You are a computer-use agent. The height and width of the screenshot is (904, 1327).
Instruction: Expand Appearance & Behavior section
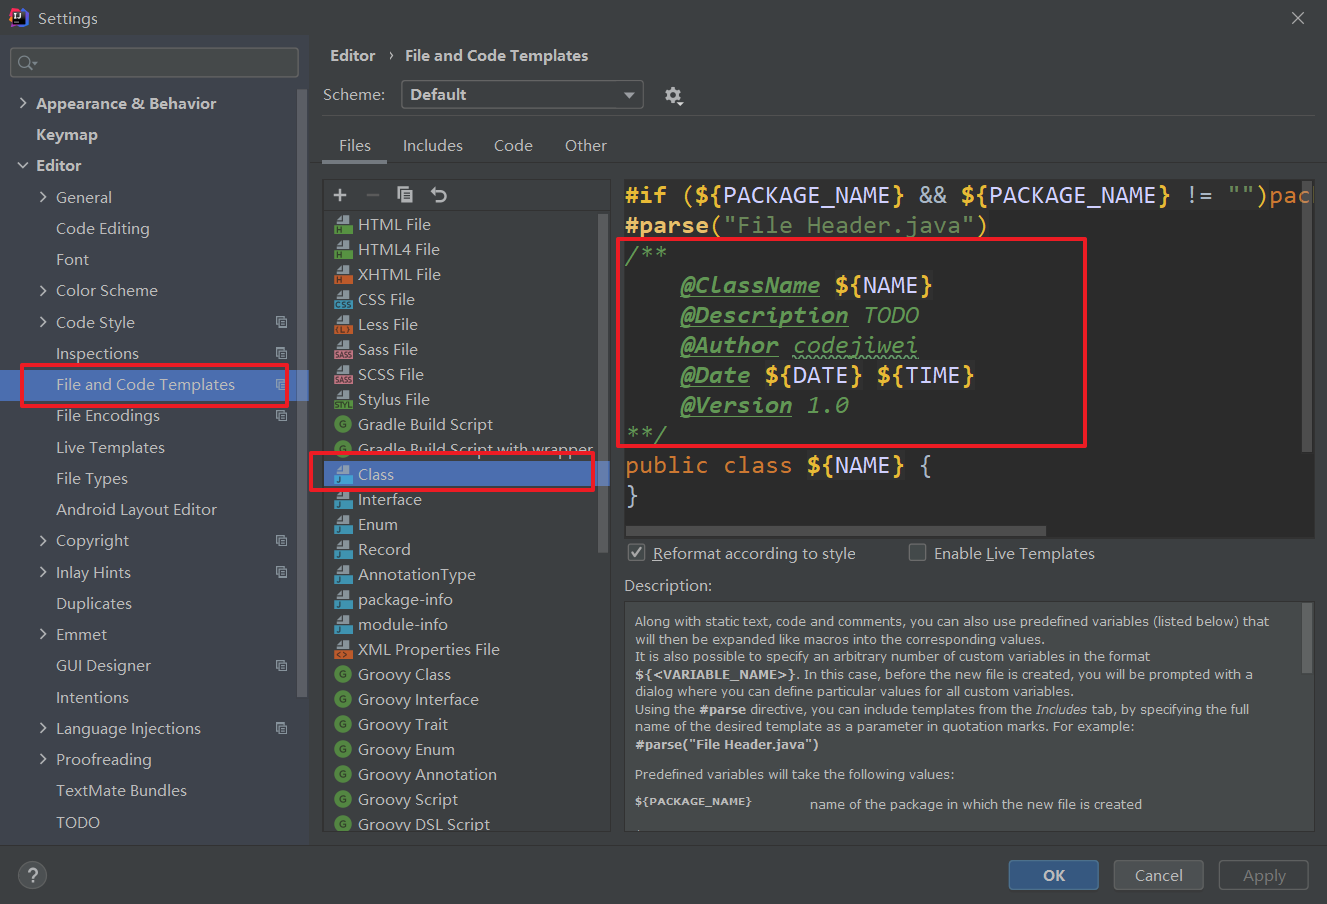pos(23,103)
